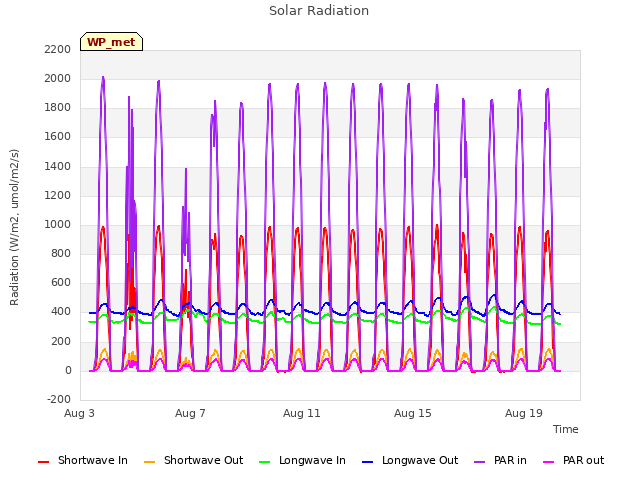Click the low PAR in peak near Aug 7
Image resolution: width=640 pixels, height=480 pixels.
tap(186, 169)
